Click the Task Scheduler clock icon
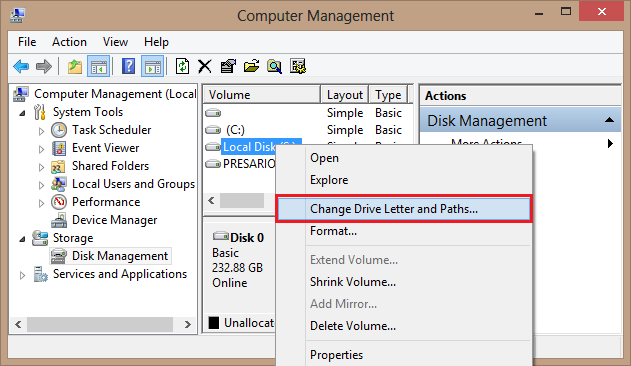This screenshot has width=631, height=366. click(x=59, y=130)
